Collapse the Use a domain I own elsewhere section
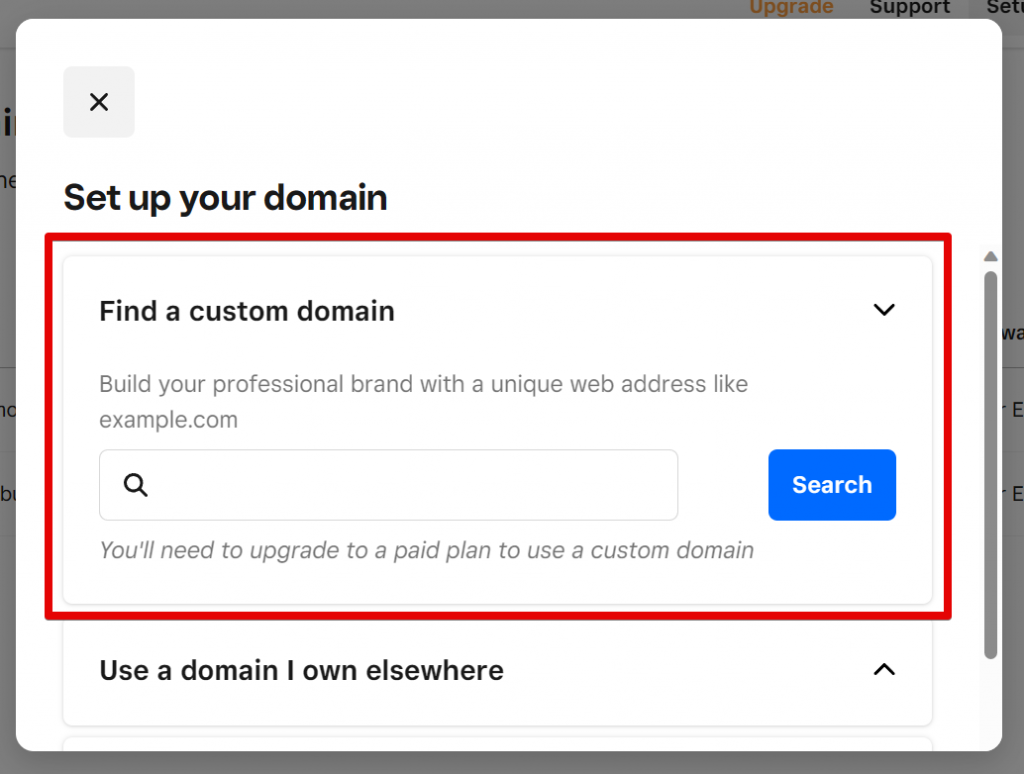The height and width of the screenshot is (774, 1024). click(883, 670)
